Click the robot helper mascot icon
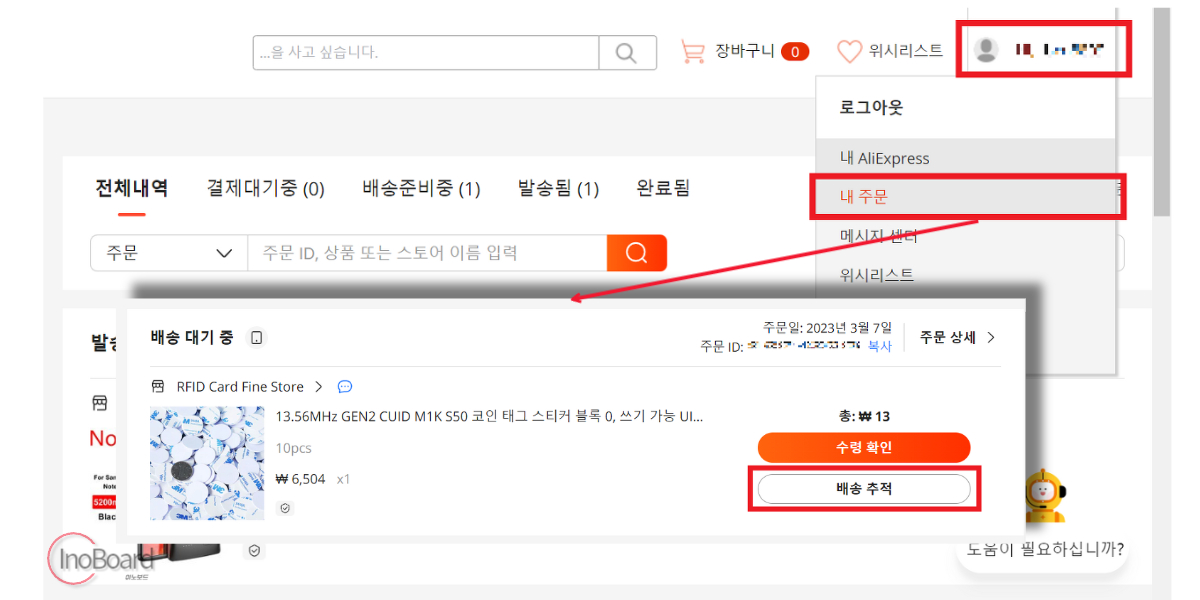The height and width of the screenshot is (600, 1200). point(1044,497)
